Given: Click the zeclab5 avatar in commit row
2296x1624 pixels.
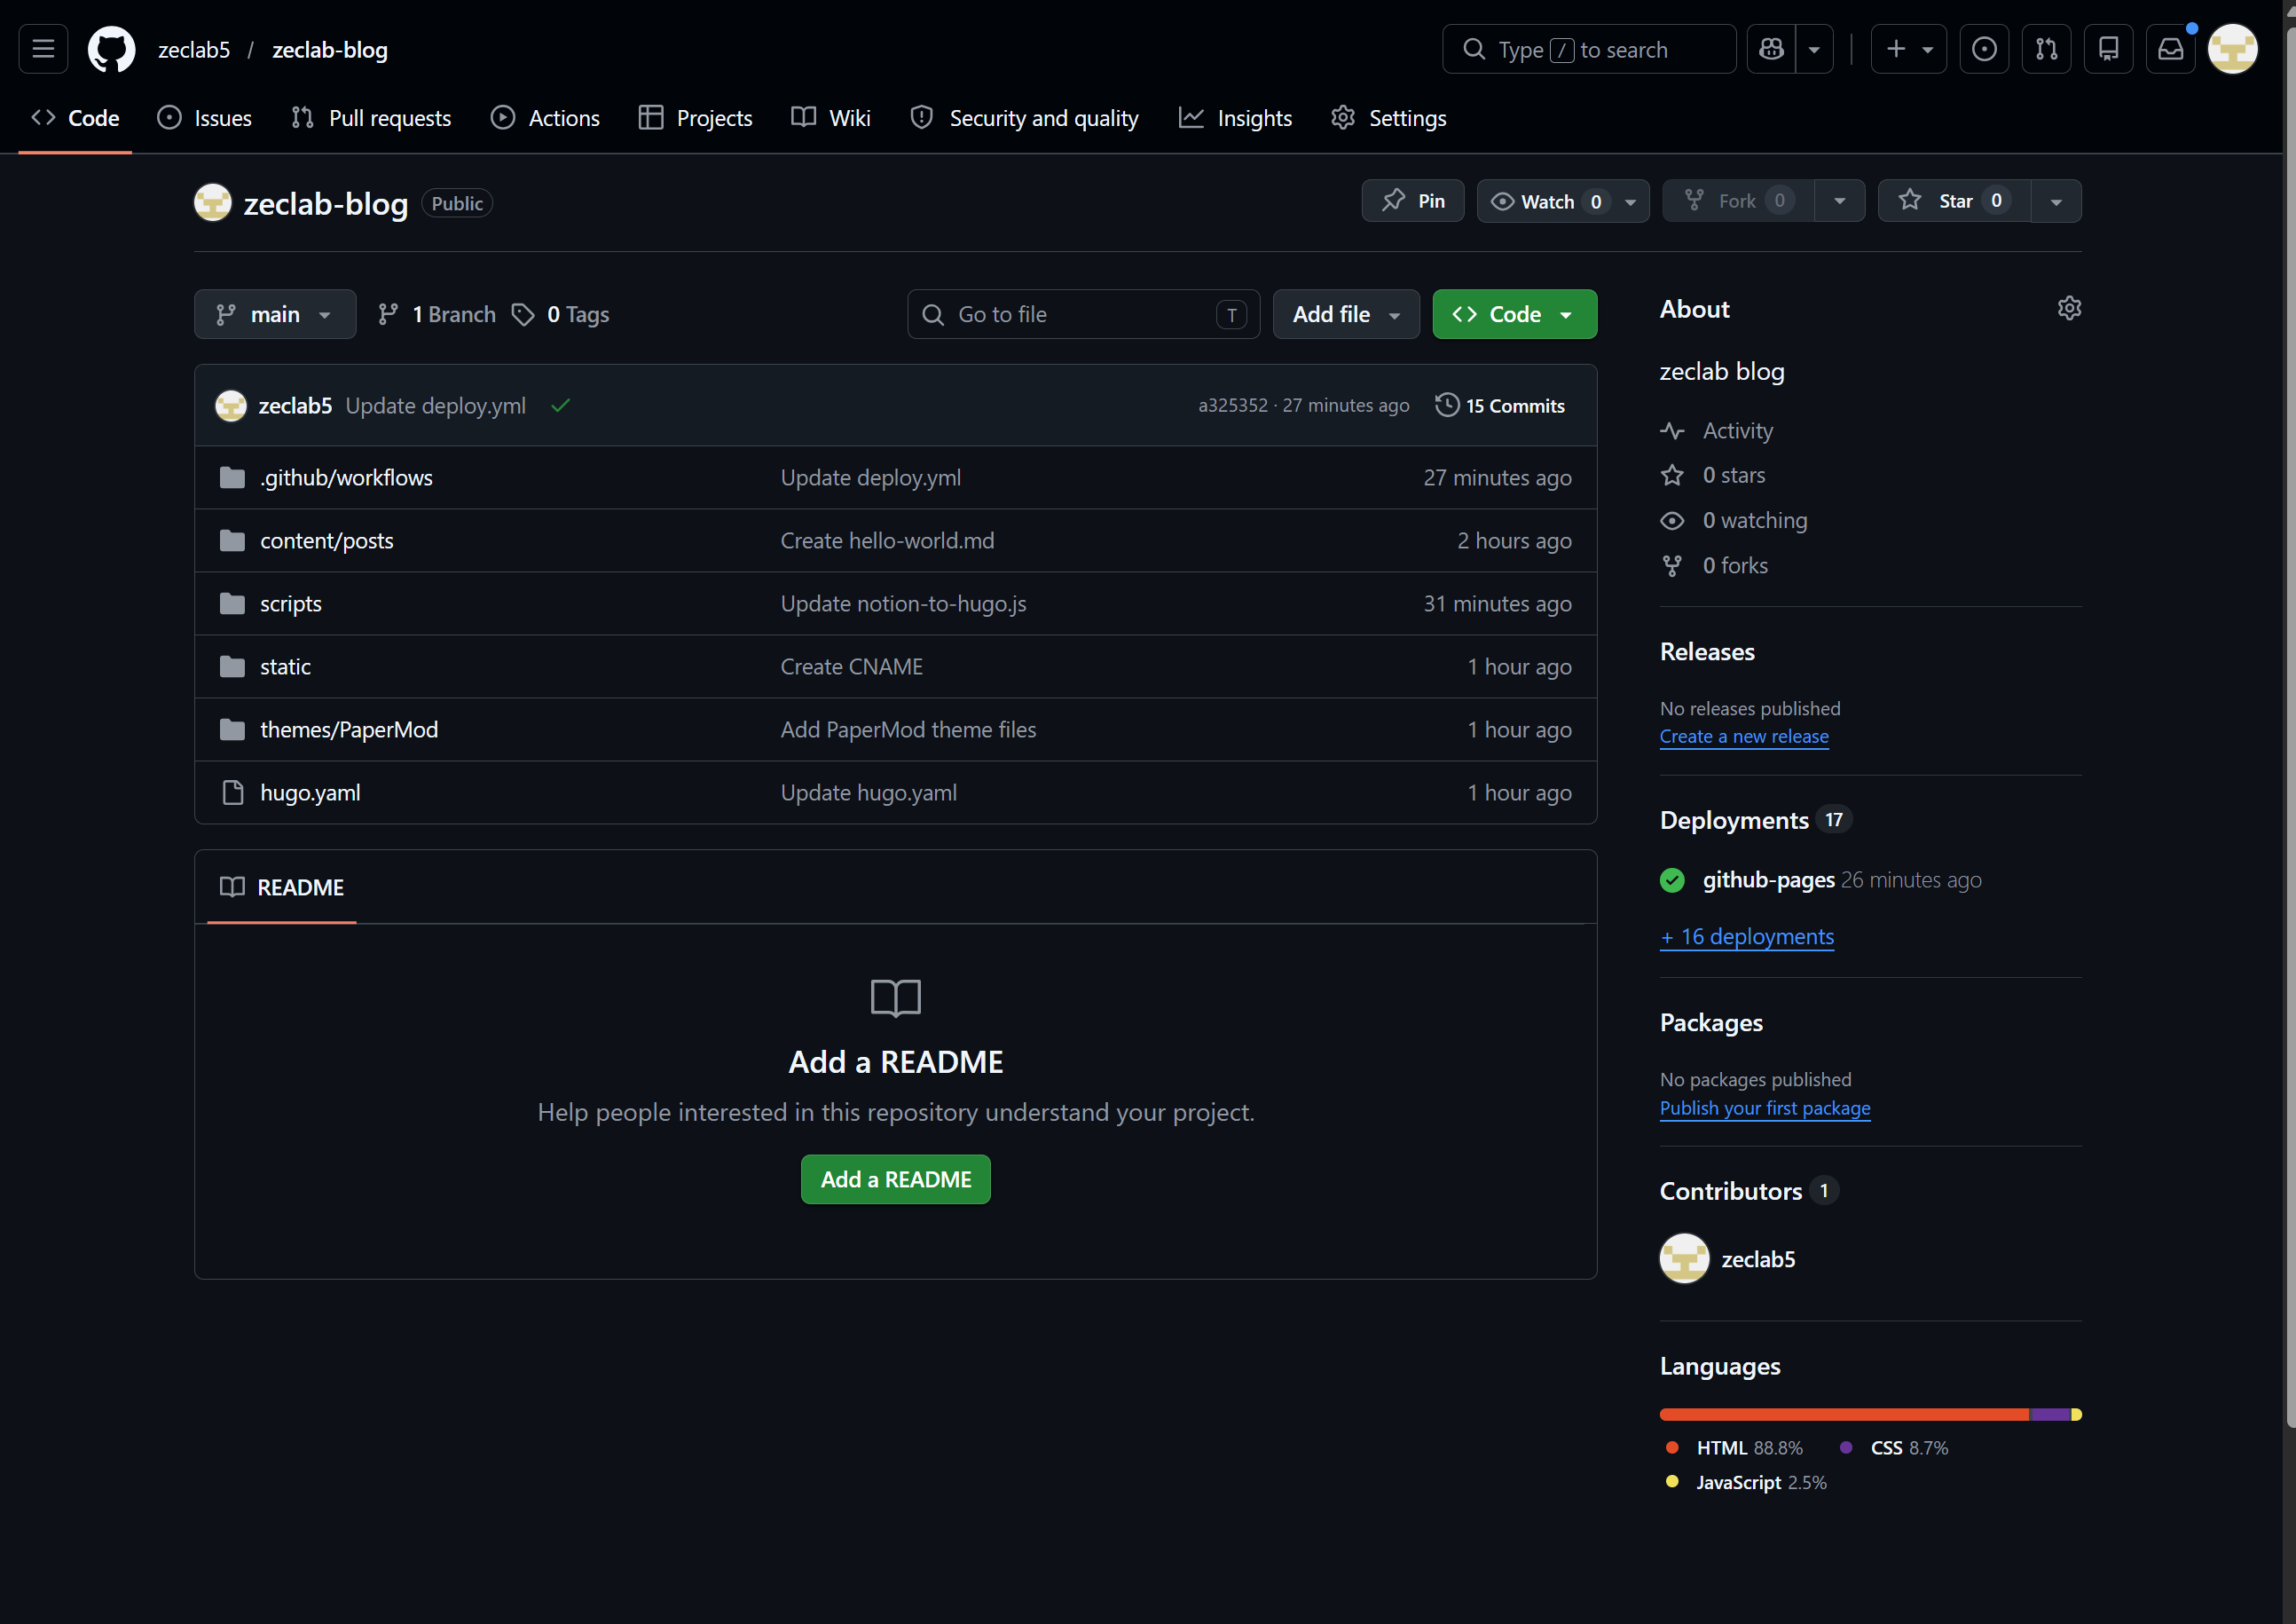Looking at the screenshot, I should (x=231, y=405).
